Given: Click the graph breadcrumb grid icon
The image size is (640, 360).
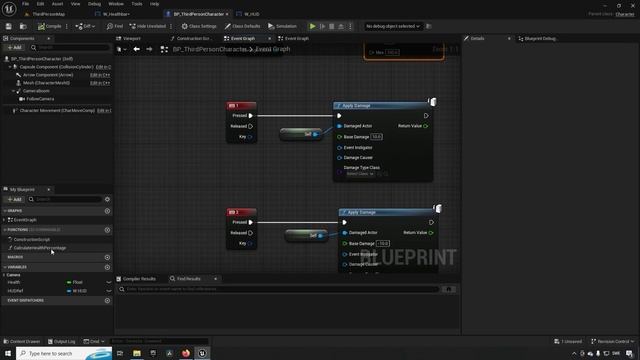Looking at the screenshot, I should pyautogui.click(x=164, y=49).
